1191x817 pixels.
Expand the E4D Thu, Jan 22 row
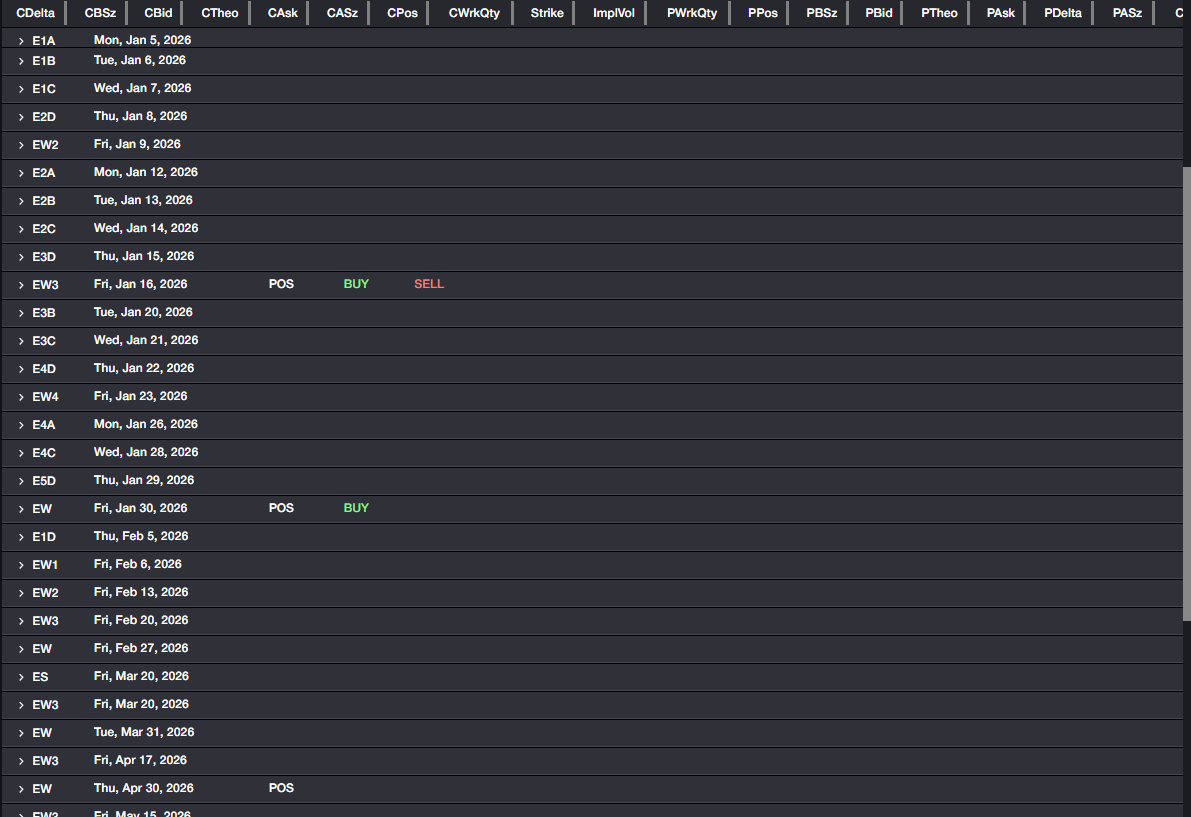point(21,369)
